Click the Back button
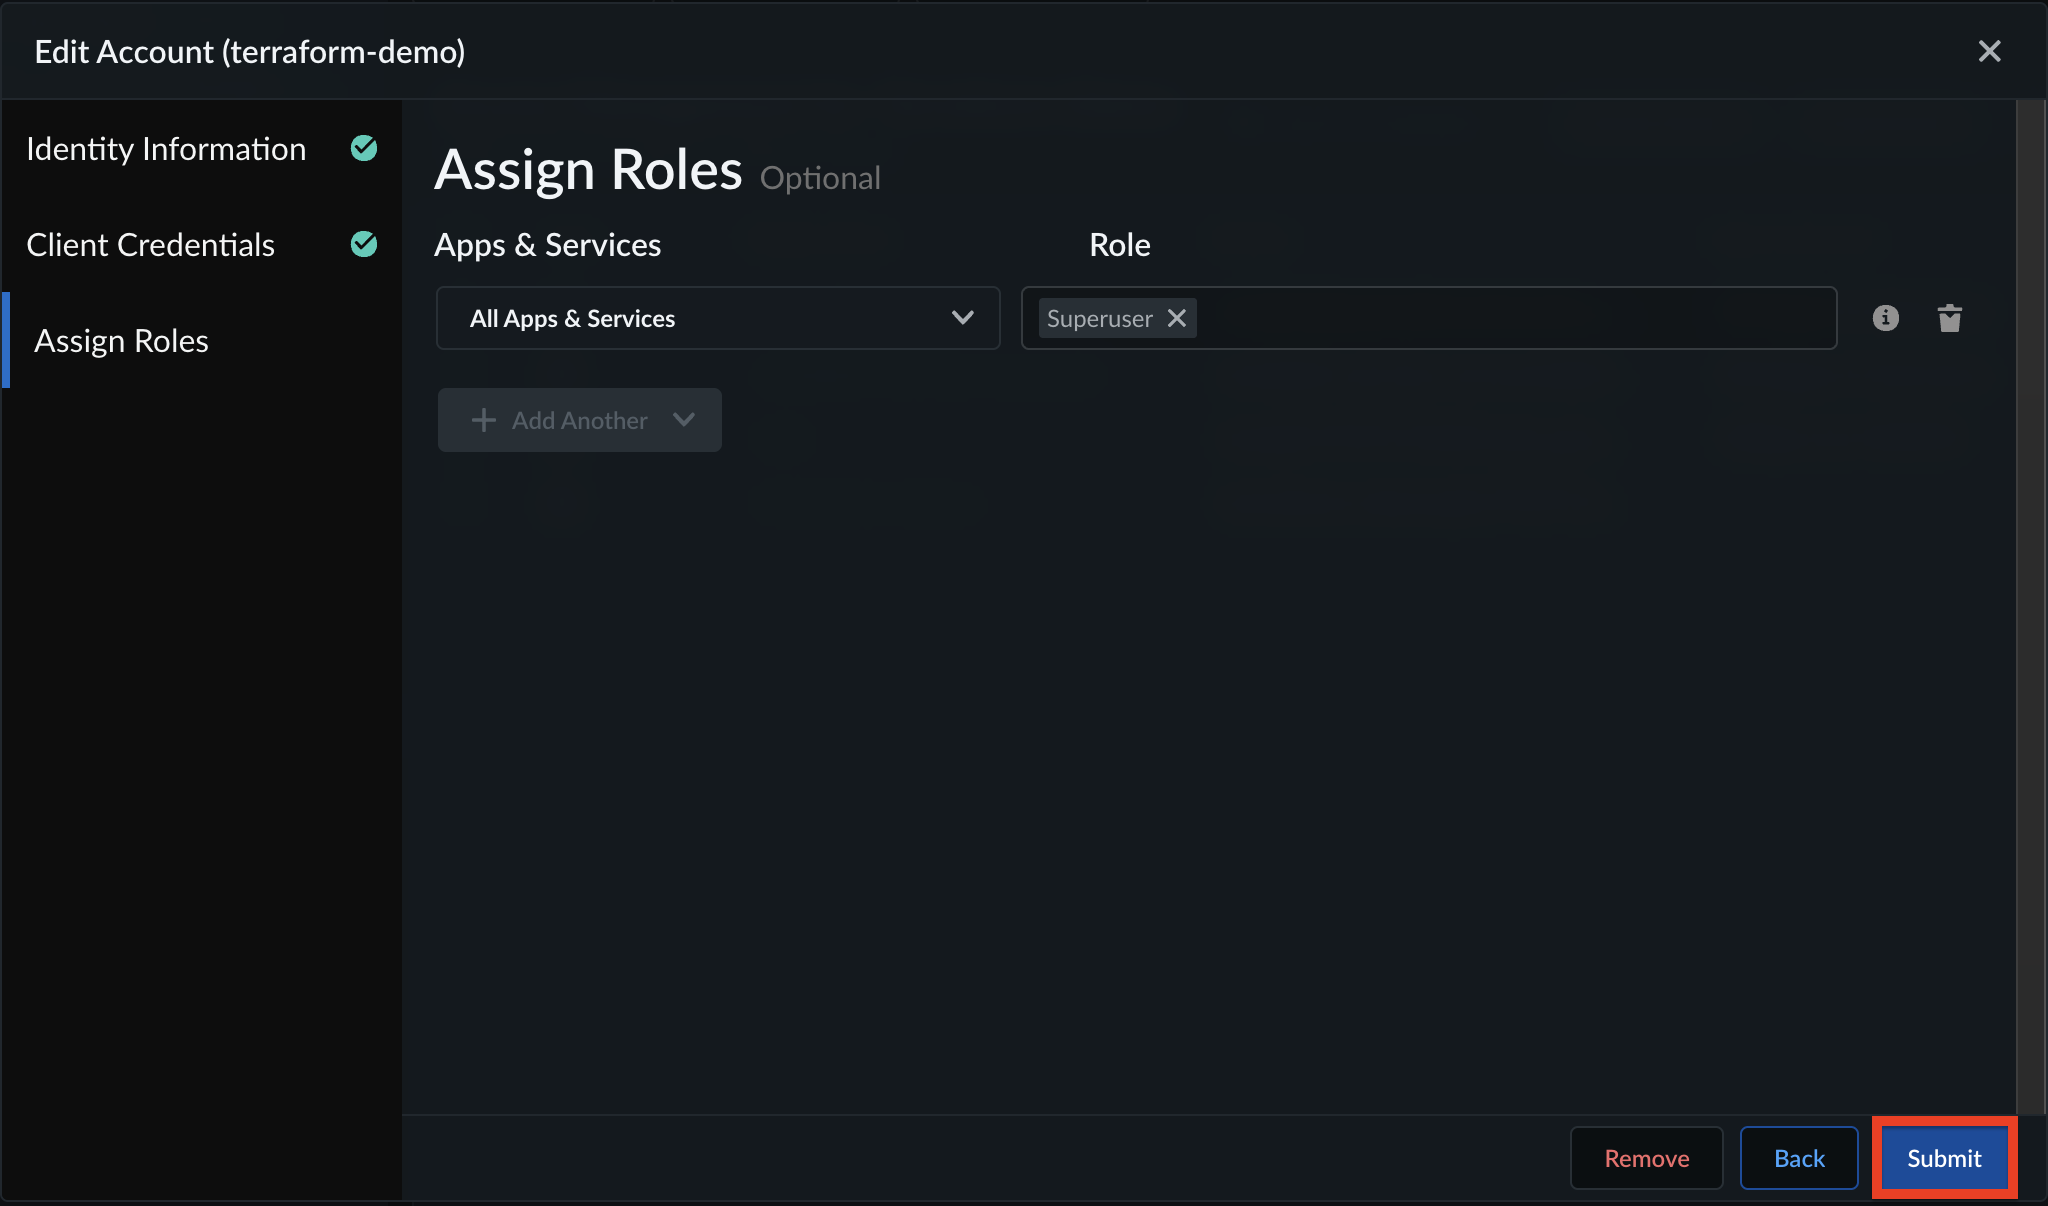Viewport: 2048px width, 1206px height. (x=1799, y=1158)
